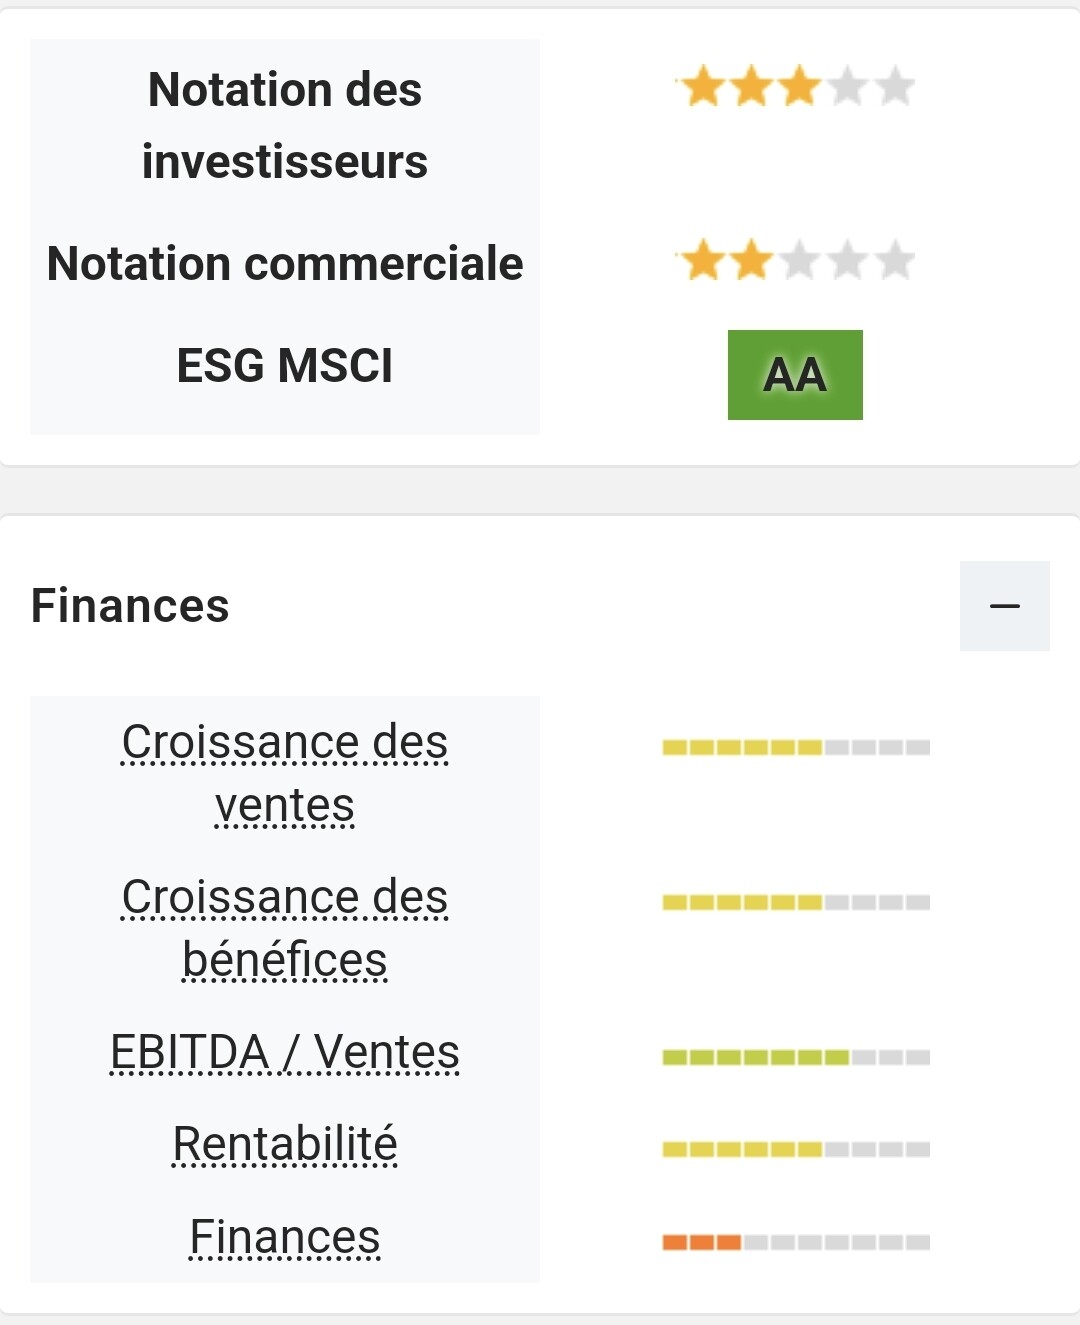Collapse the Finances section with minus button
The image size is (1080, 1325).
pos(1004,606)
